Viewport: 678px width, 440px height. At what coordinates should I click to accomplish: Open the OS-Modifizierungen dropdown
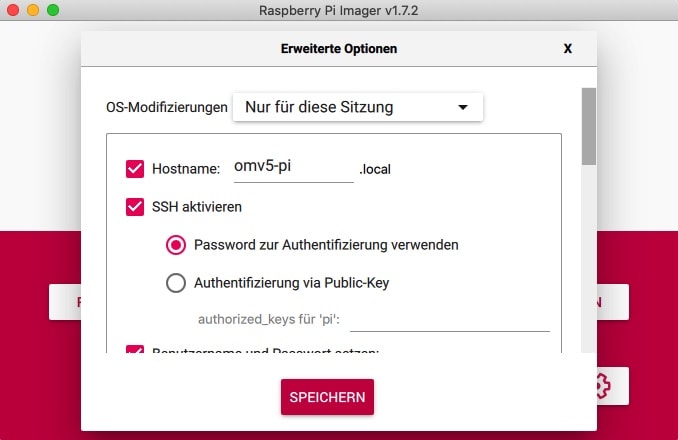(357, 106)
